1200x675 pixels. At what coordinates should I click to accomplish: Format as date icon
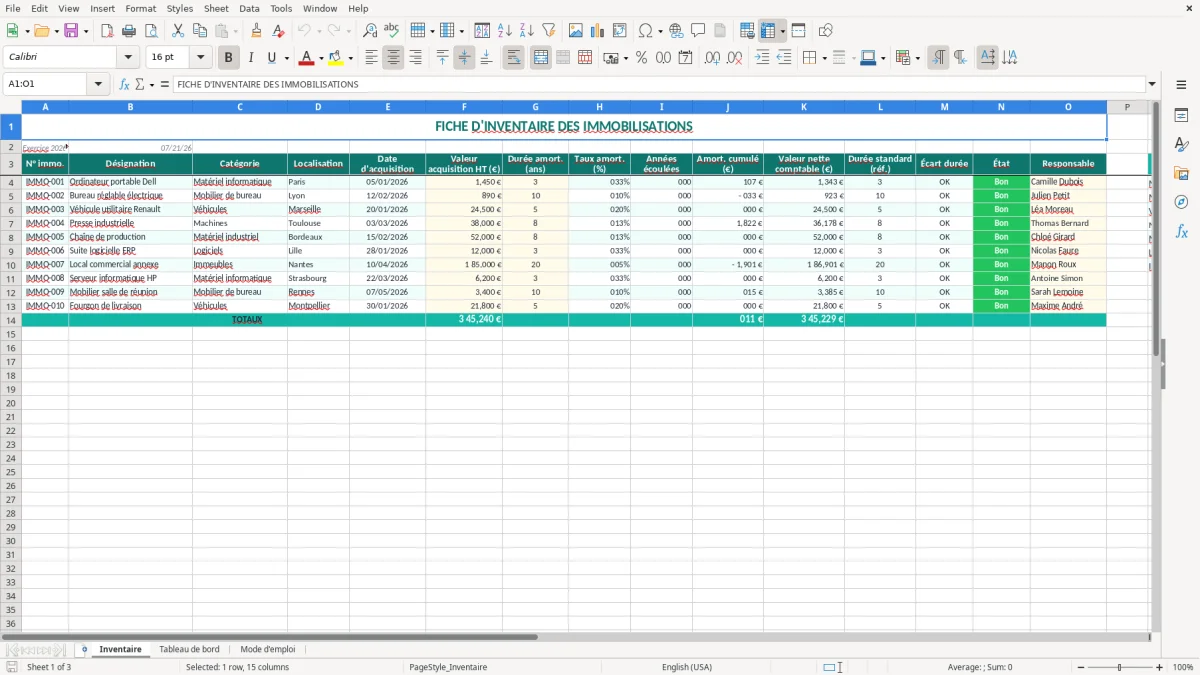tap(685, 58)
